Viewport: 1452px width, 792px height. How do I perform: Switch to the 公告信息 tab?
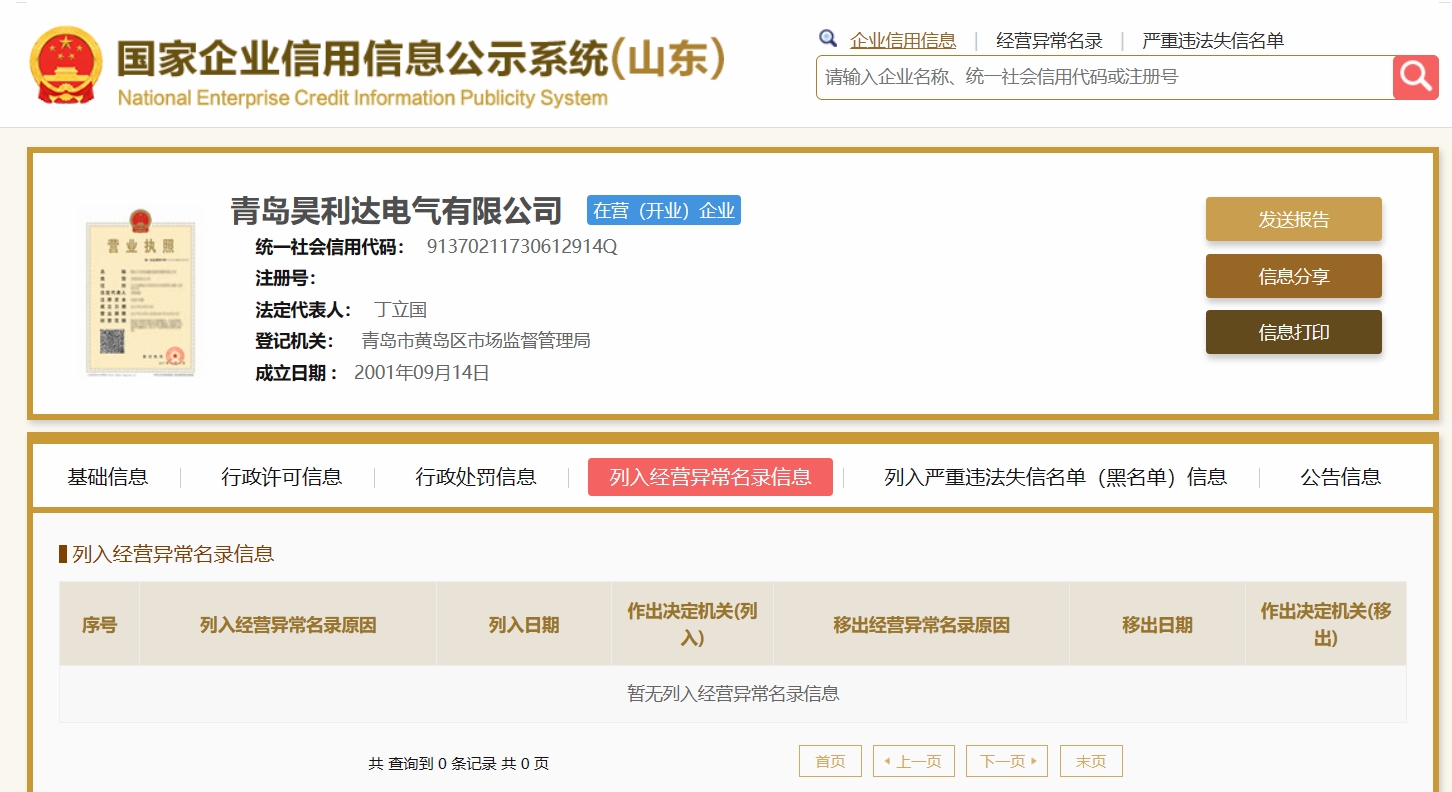tap(1341, 477)
